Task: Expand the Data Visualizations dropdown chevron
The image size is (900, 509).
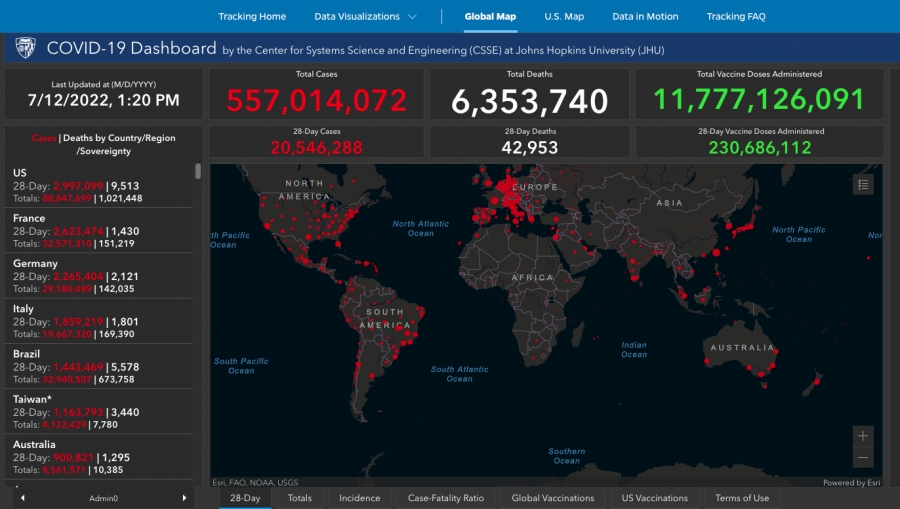Action: coord(411,17)
